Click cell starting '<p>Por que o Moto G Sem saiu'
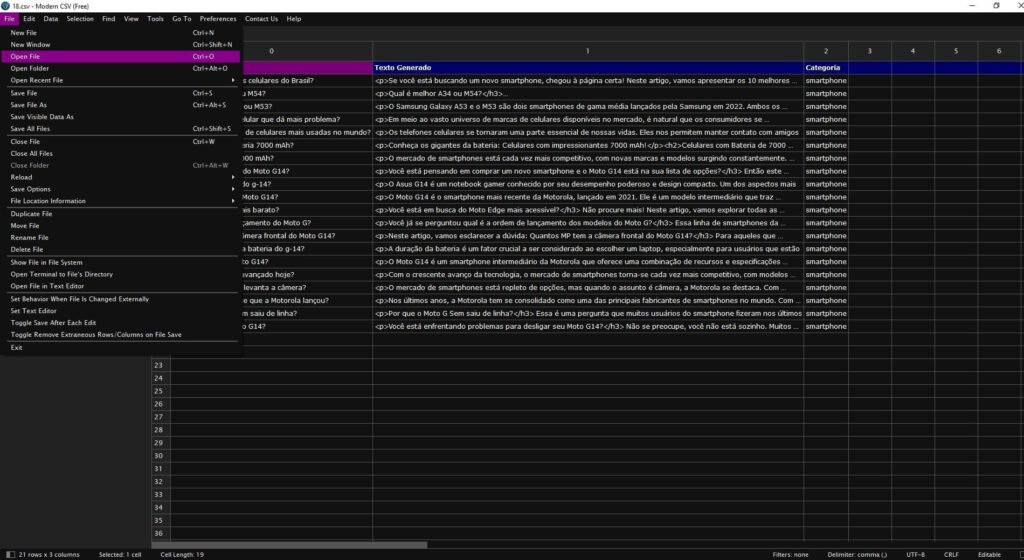 [x=588, y=313]
